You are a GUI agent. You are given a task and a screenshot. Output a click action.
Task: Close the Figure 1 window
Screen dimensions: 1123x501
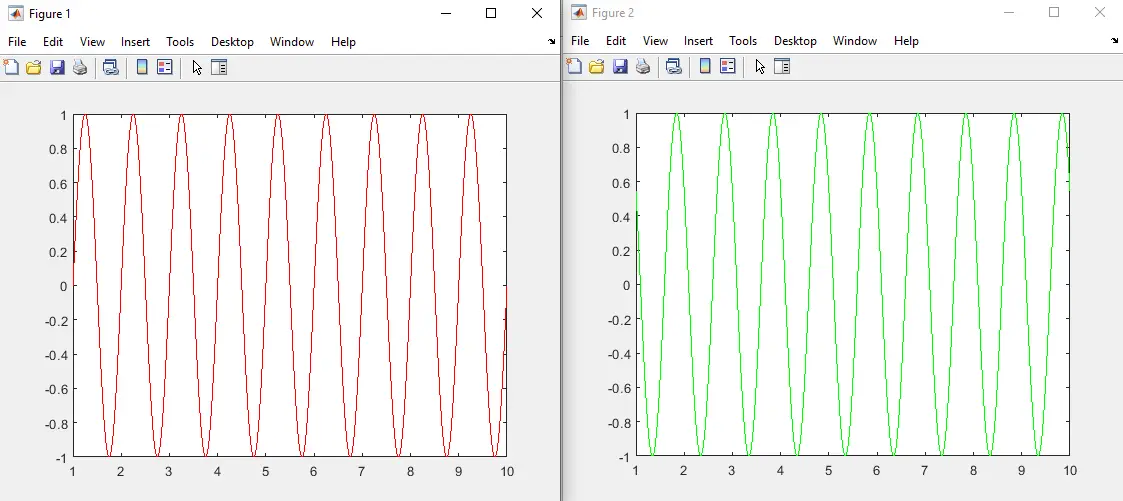click(536, 13)
